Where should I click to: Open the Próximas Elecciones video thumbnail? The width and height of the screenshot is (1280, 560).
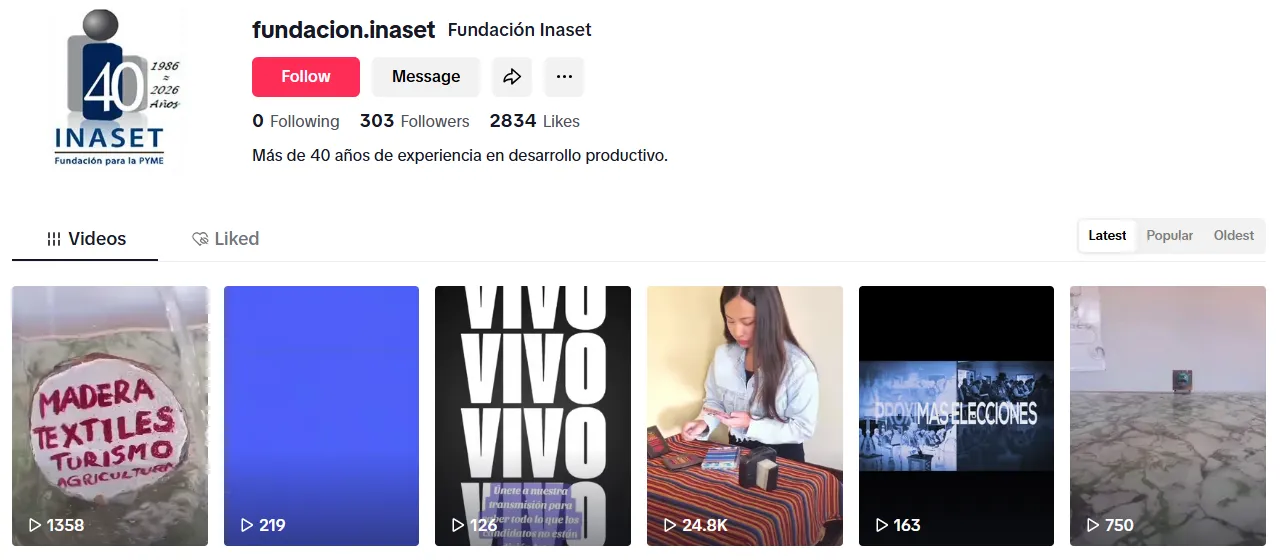pos(956,416)
